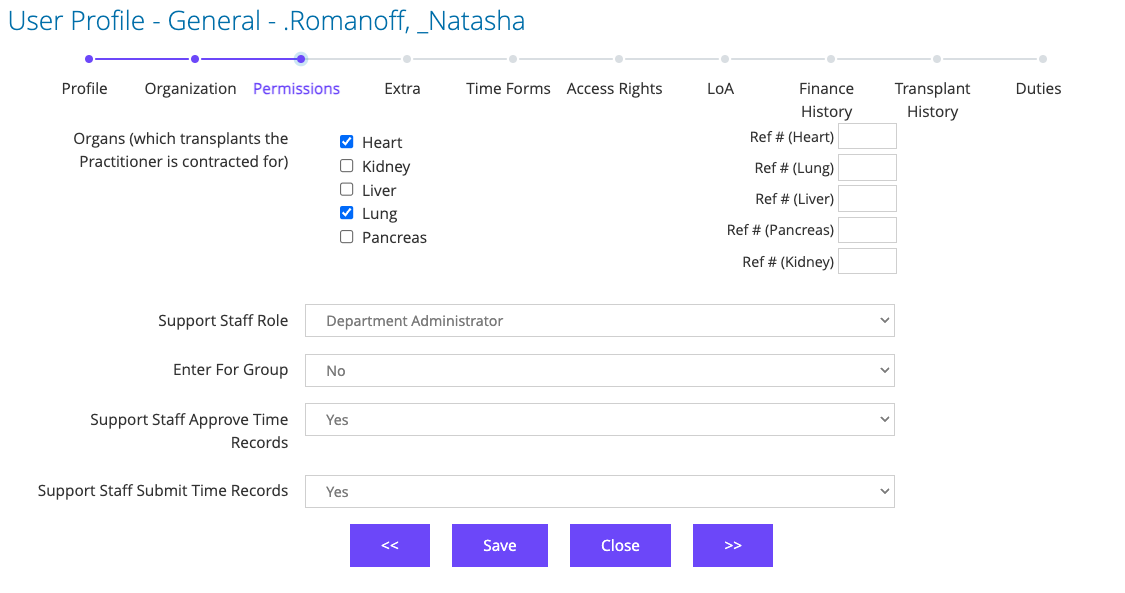The image size is (1125, 593).
Task: Click the Profile progress dot
Action: point(89,59)
